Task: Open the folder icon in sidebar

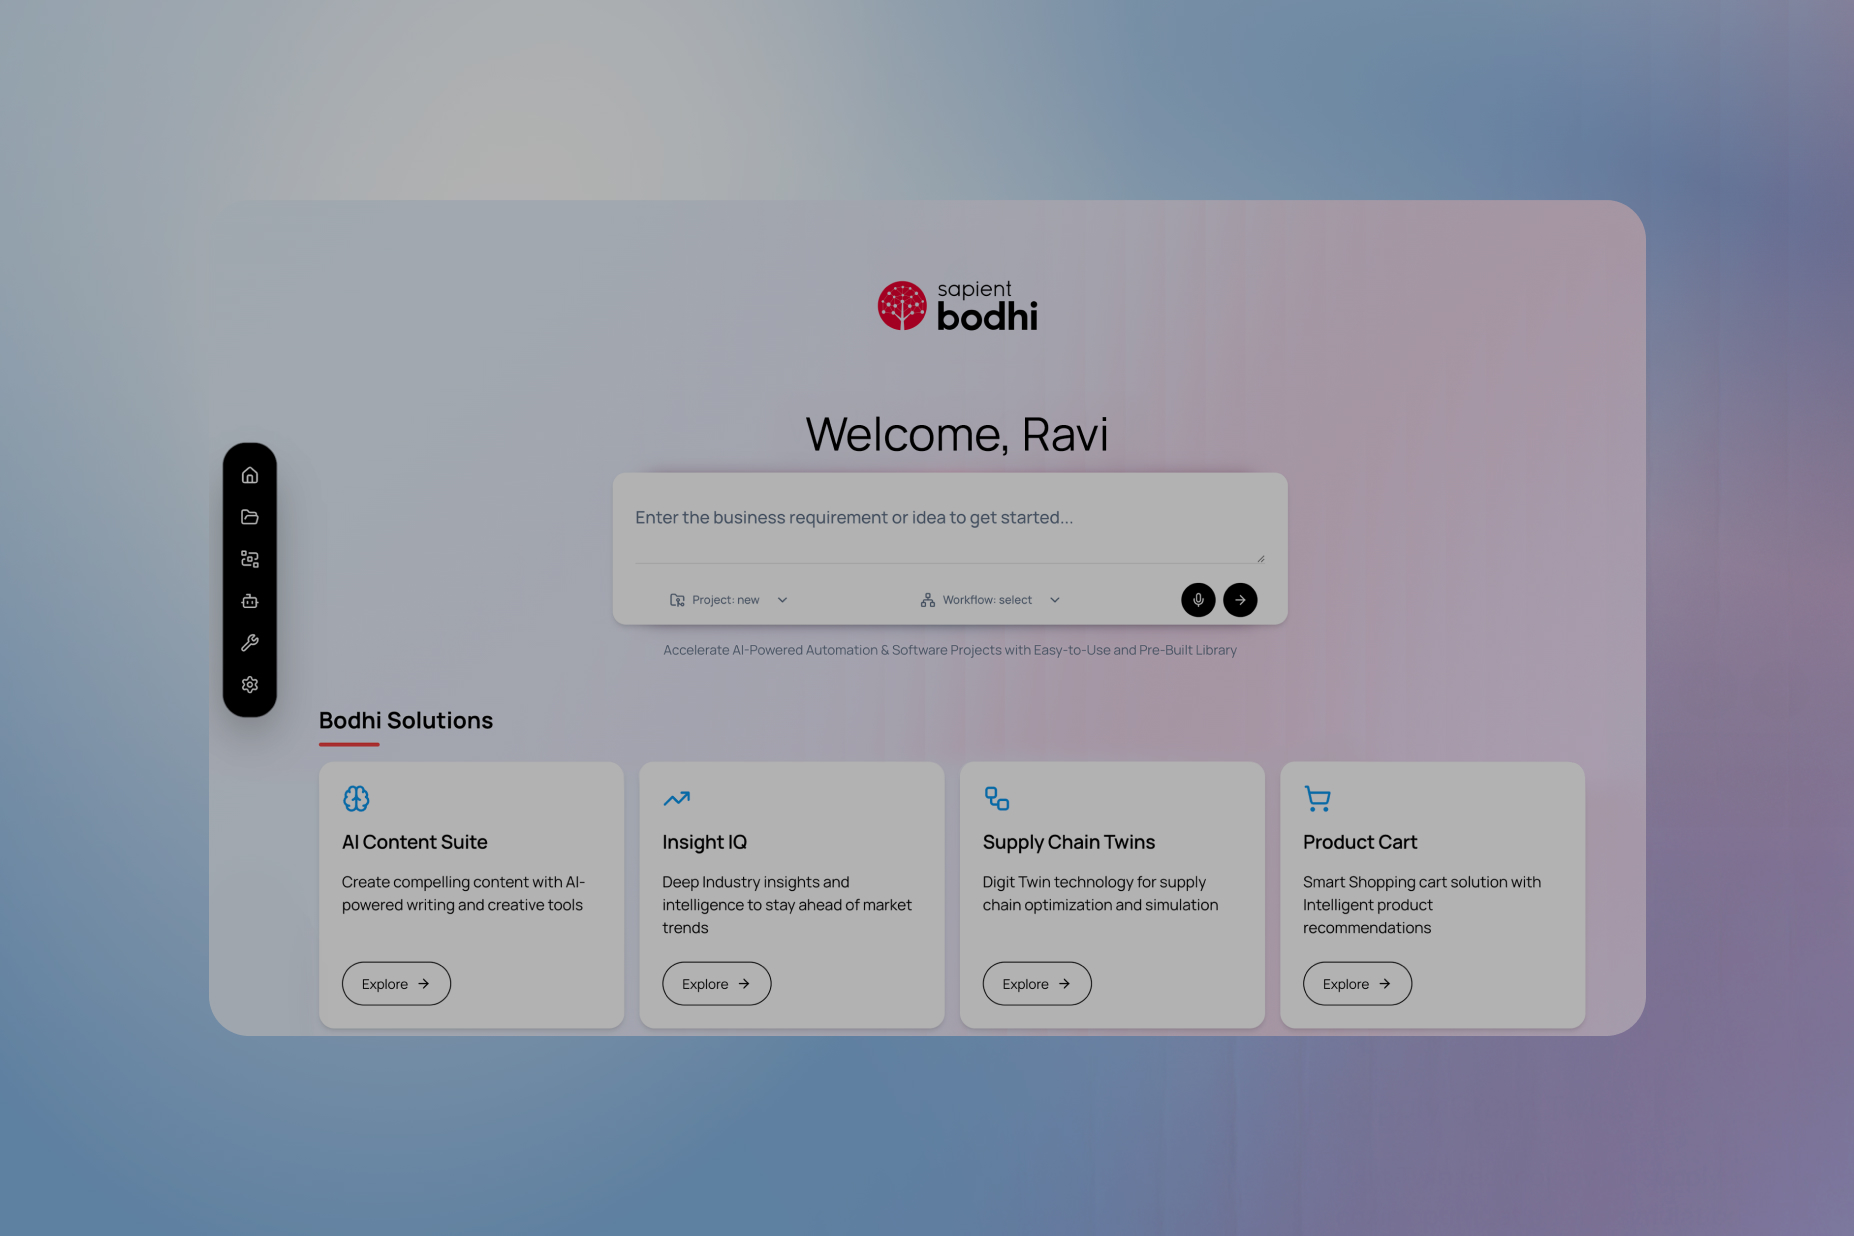Action: point(250,517)
